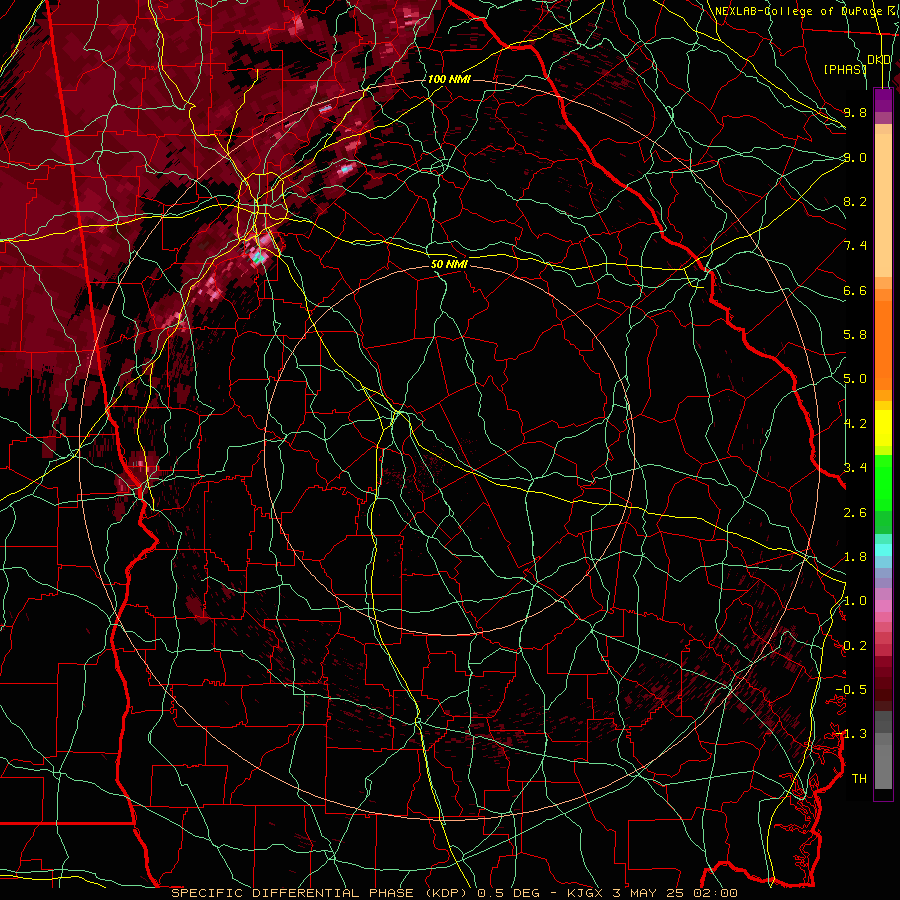Click the "0.5 DEG" elevation text in the footer
This screenshot has height=900, width=900.
[x=509, y=893]
